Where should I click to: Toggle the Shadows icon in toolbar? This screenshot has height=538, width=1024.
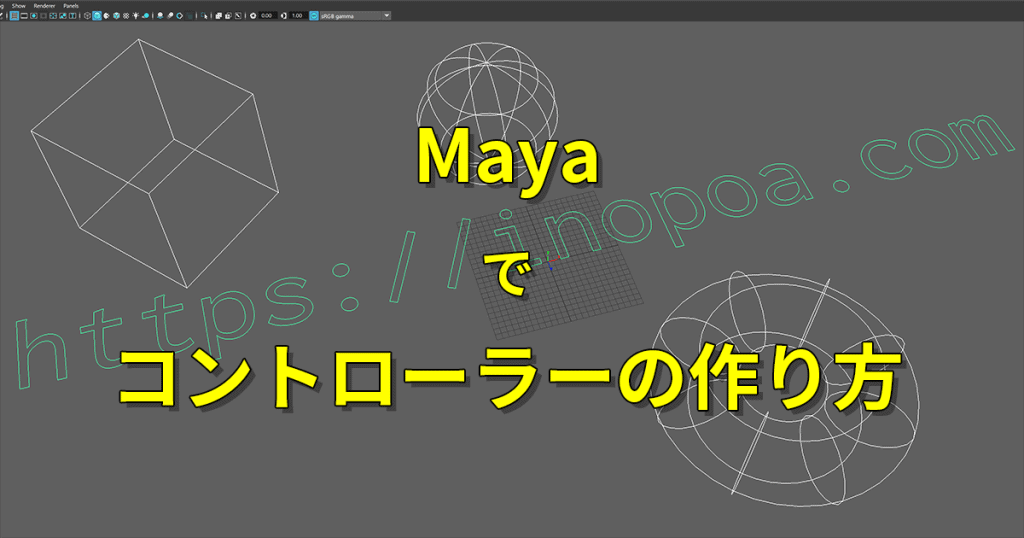(146, 16)
